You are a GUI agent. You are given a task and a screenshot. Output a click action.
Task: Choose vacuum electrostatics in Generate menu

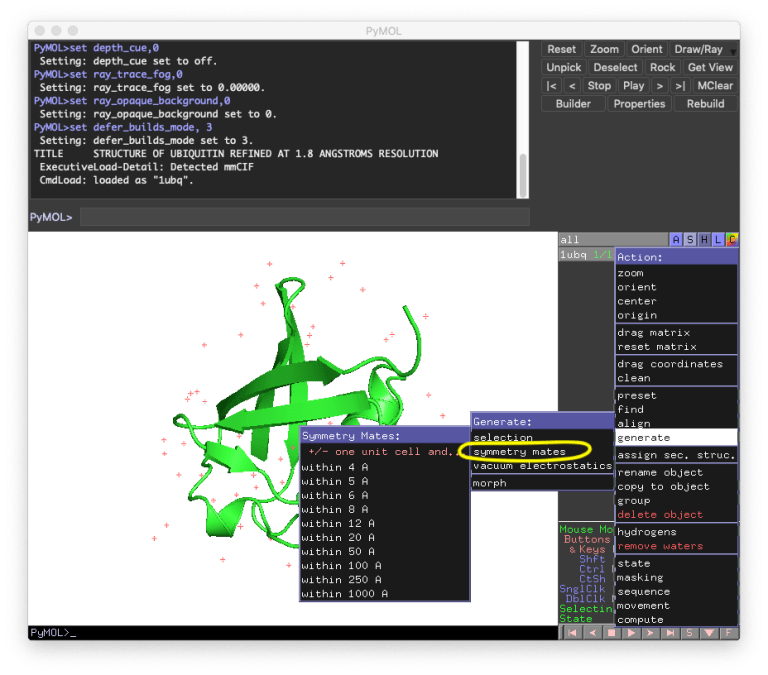coord(542,466)
